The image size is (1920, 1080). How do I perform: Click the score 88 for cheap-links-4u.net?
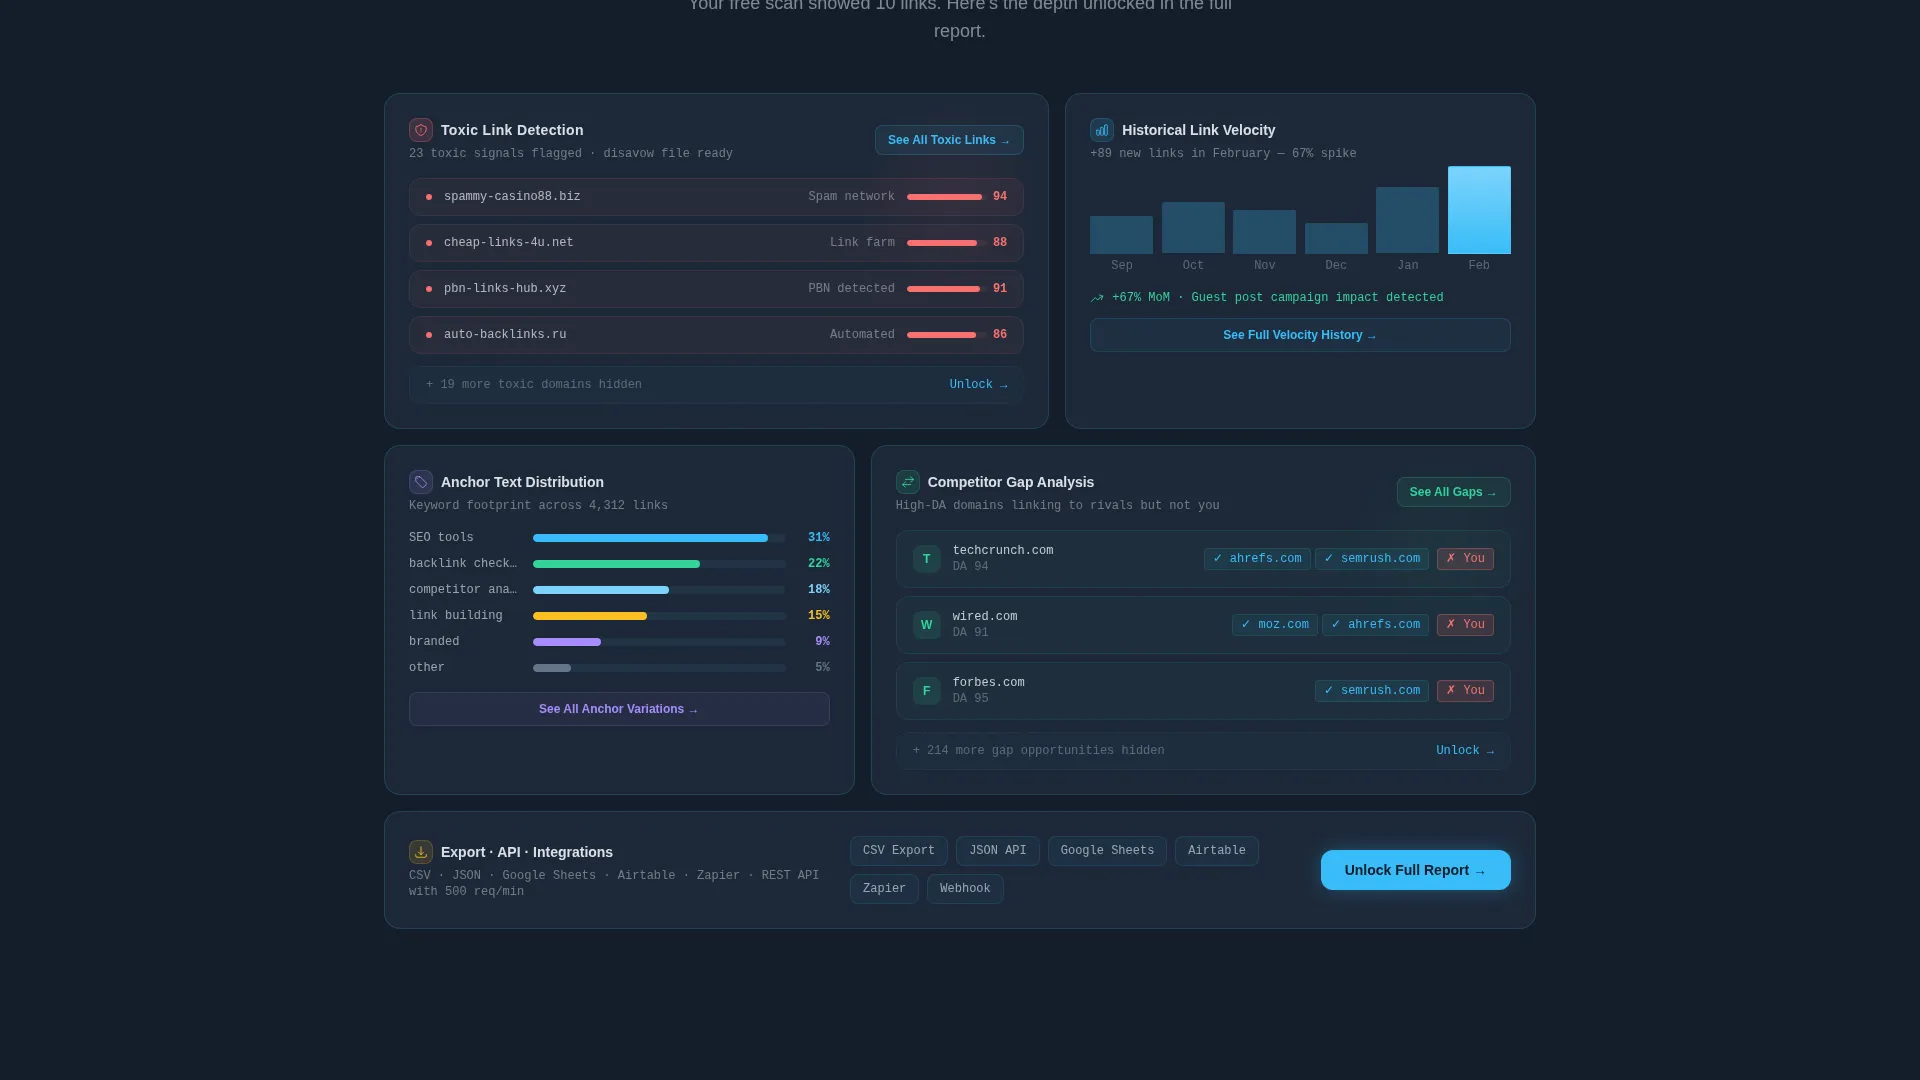pyautogui.click(x=1000, y=243)
